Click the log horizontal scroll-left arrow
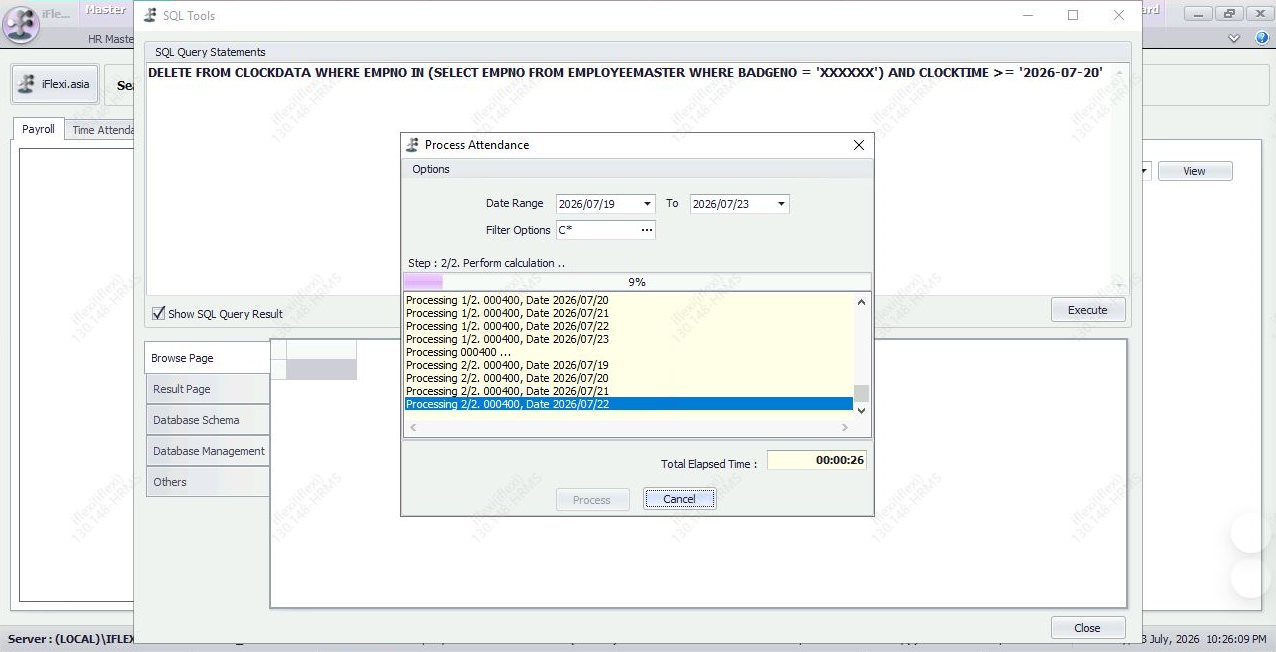1276x652 pixels. pyautogui.click(x=413, y=428)
